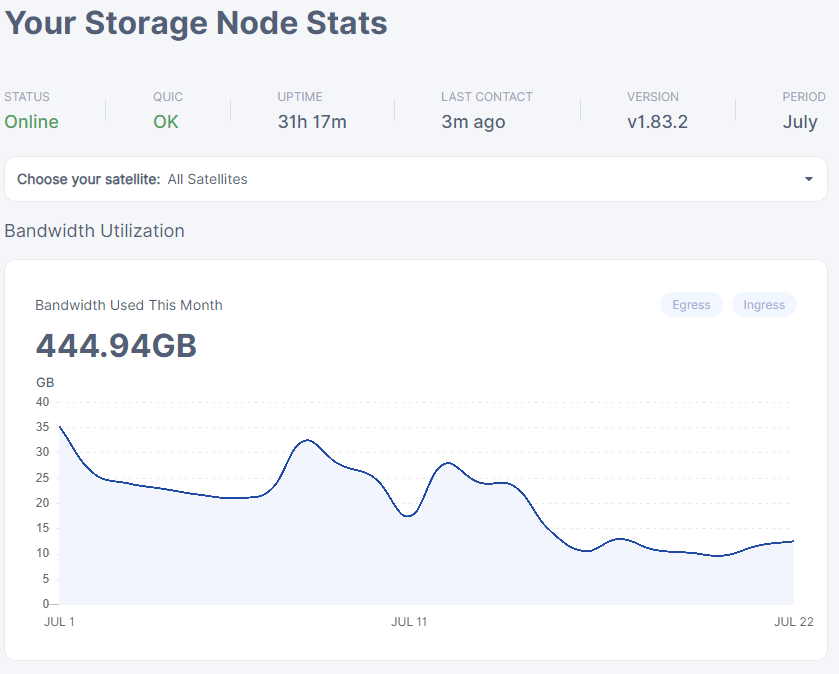Click the 40 GB y-axis label
The height and width of the screenshot is (674, 839).
tap(42, 402)
